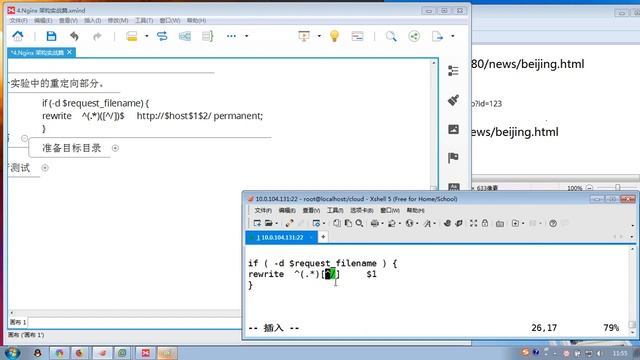Start XMind presentation mode icon
640x360 pixels.
point(304,36)
